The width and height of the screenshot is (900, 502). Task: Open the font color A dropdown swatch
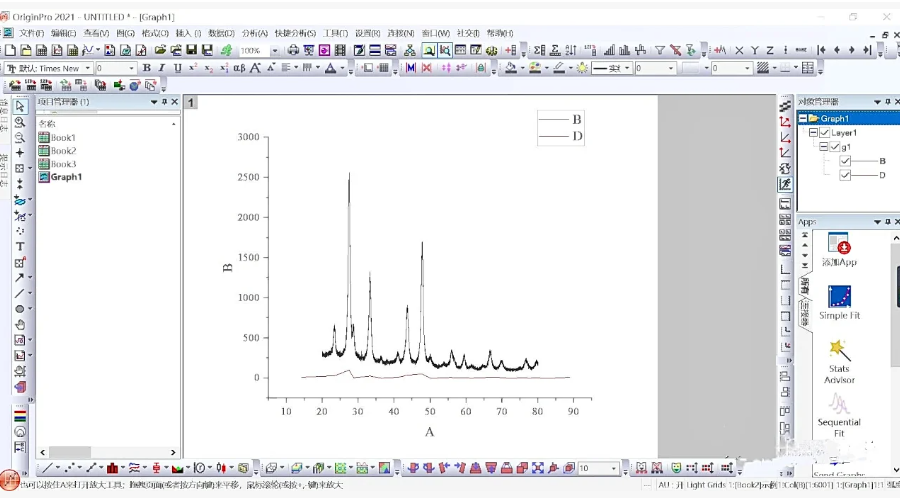[x=343, y=68]
